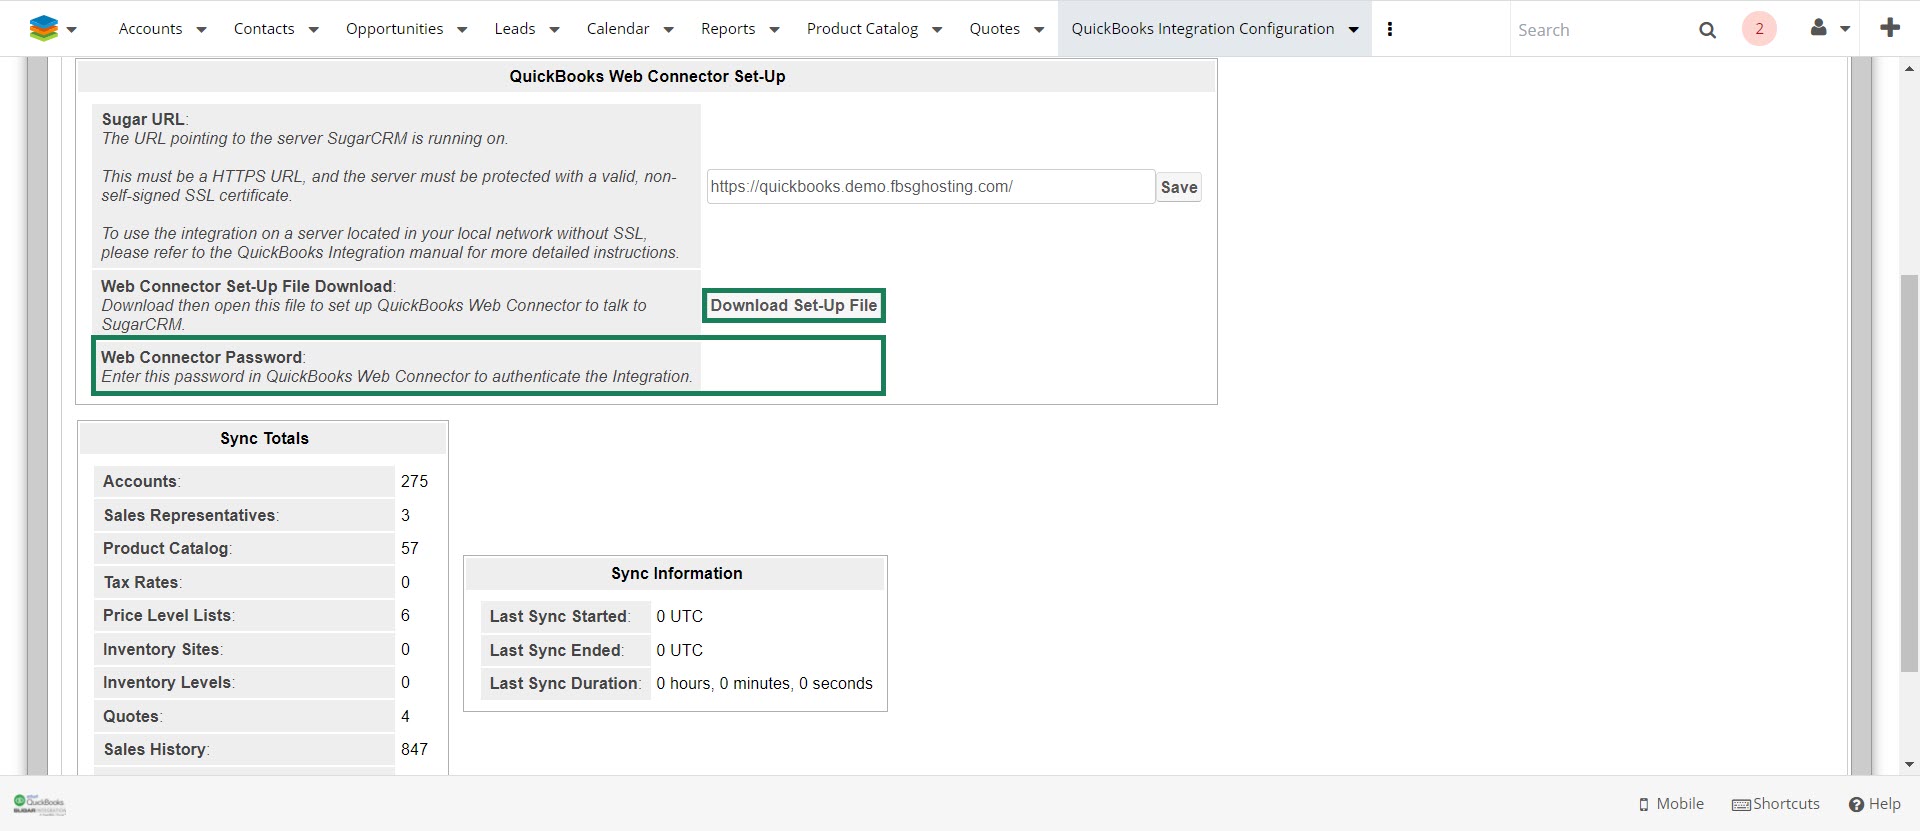Click the Download Set-Up File button
The height and width of the screenshot is (831, 1920).
point(793,306)
